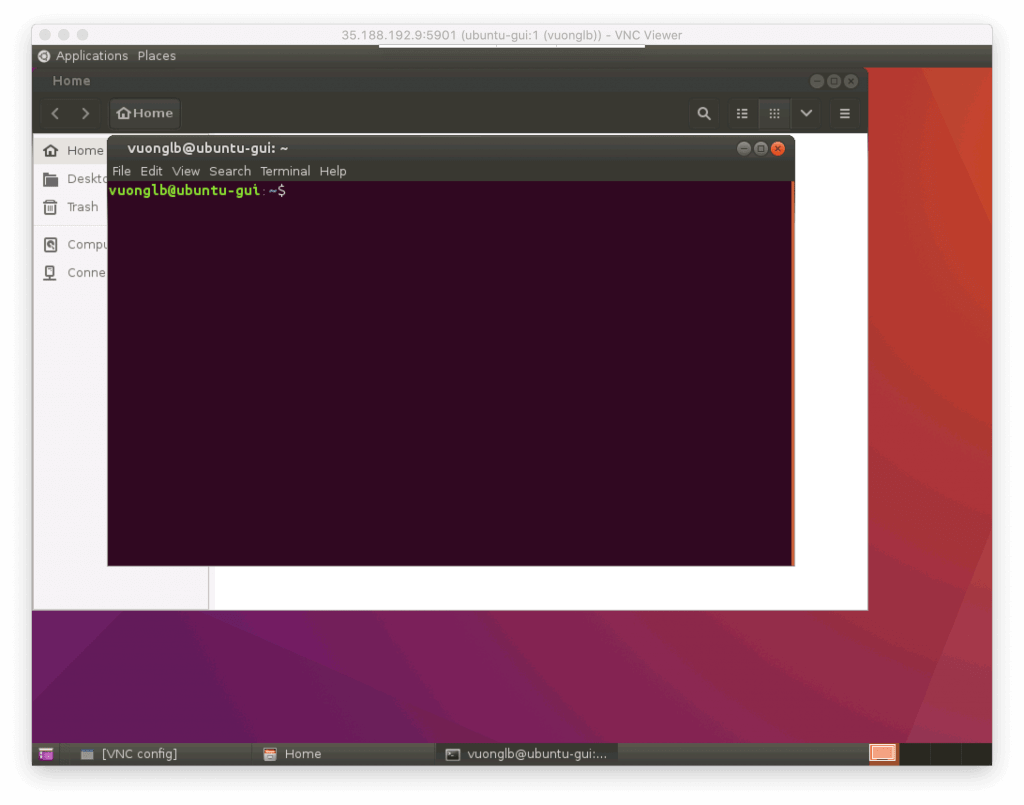
Task: Minimize the terminal window
Action: click(x=743, y=149)
